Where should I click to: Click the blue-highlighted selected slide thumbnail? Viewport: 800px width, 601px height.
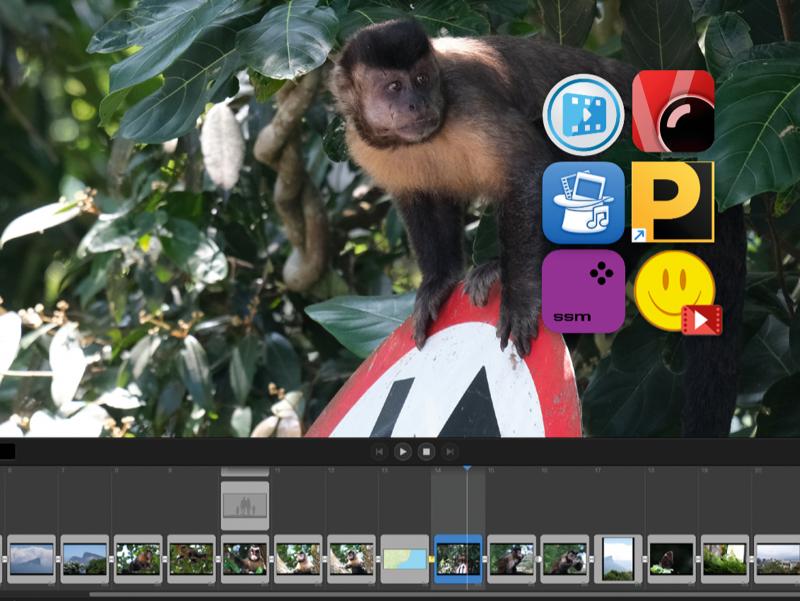point(458,559)
